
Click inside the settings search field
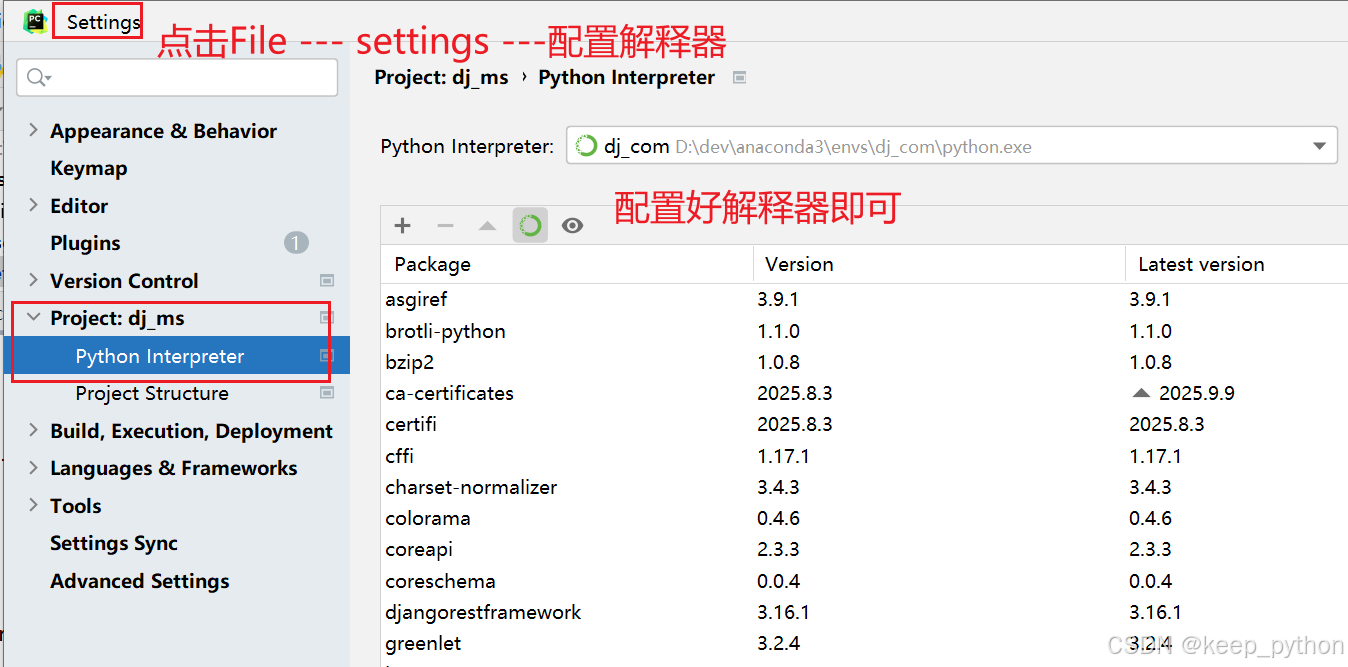click(177, 78)
